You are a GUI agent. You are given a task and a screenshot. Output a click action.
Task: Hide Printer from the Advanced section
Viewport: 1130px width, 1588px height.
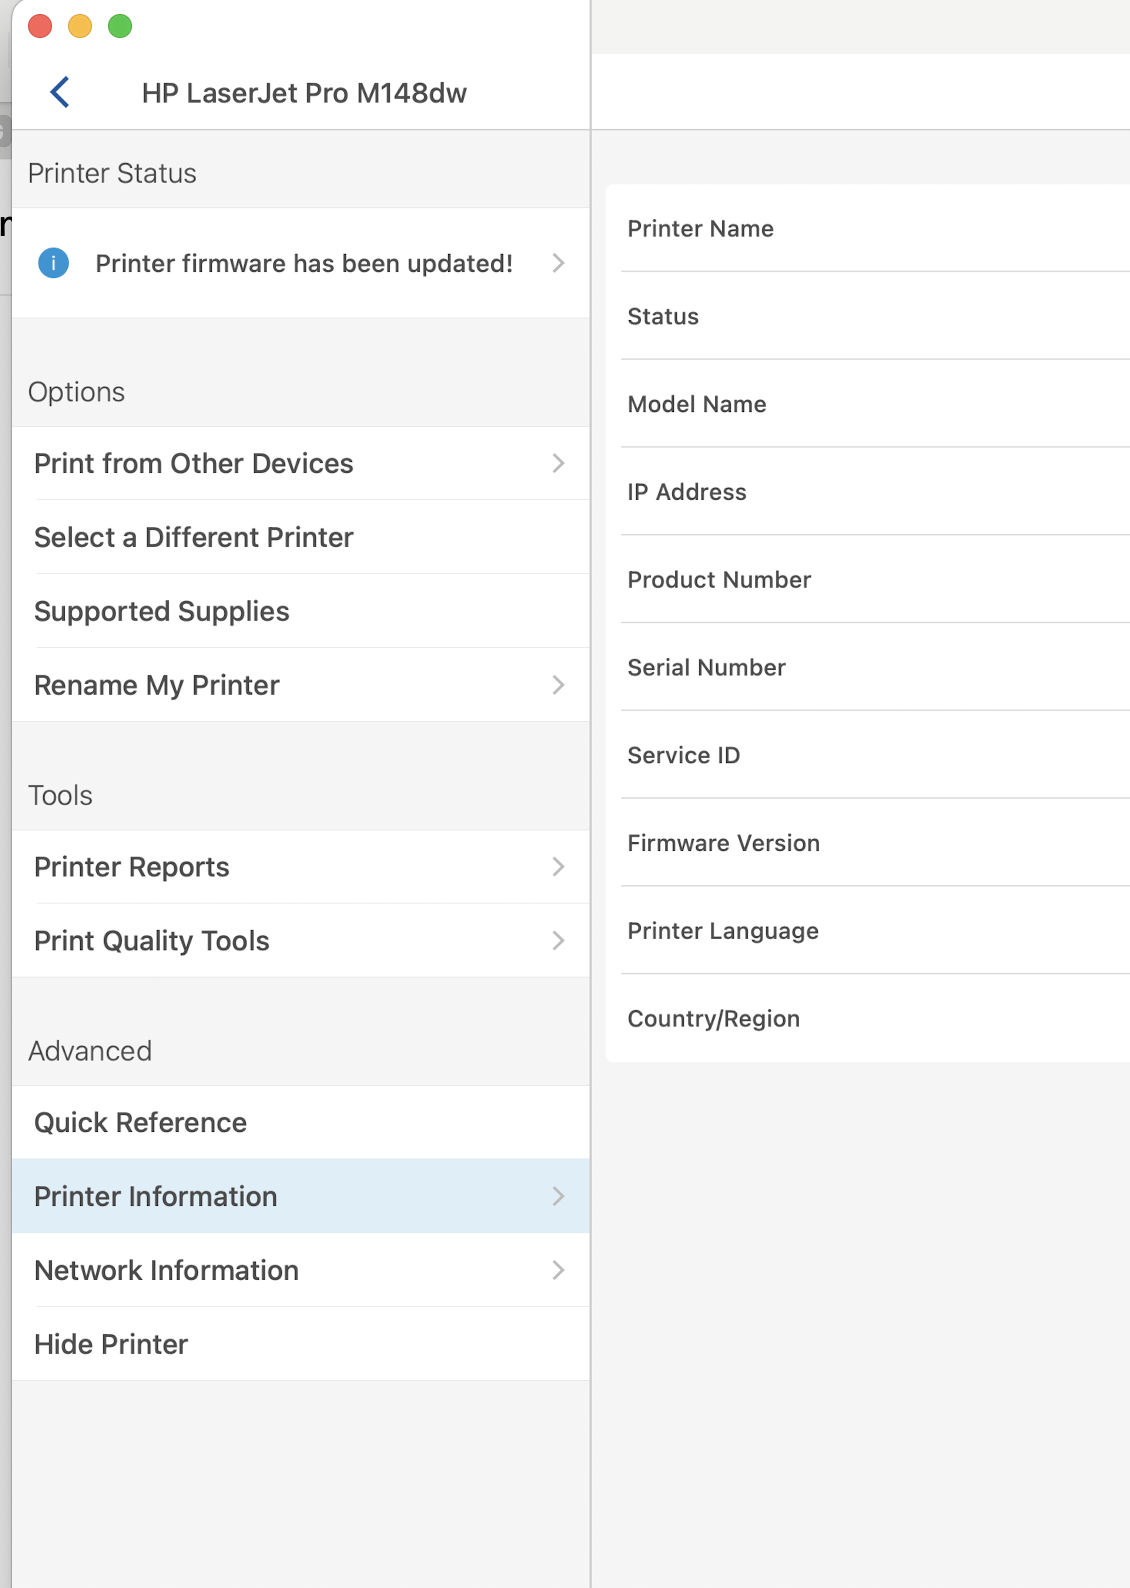pos(110,1344)
